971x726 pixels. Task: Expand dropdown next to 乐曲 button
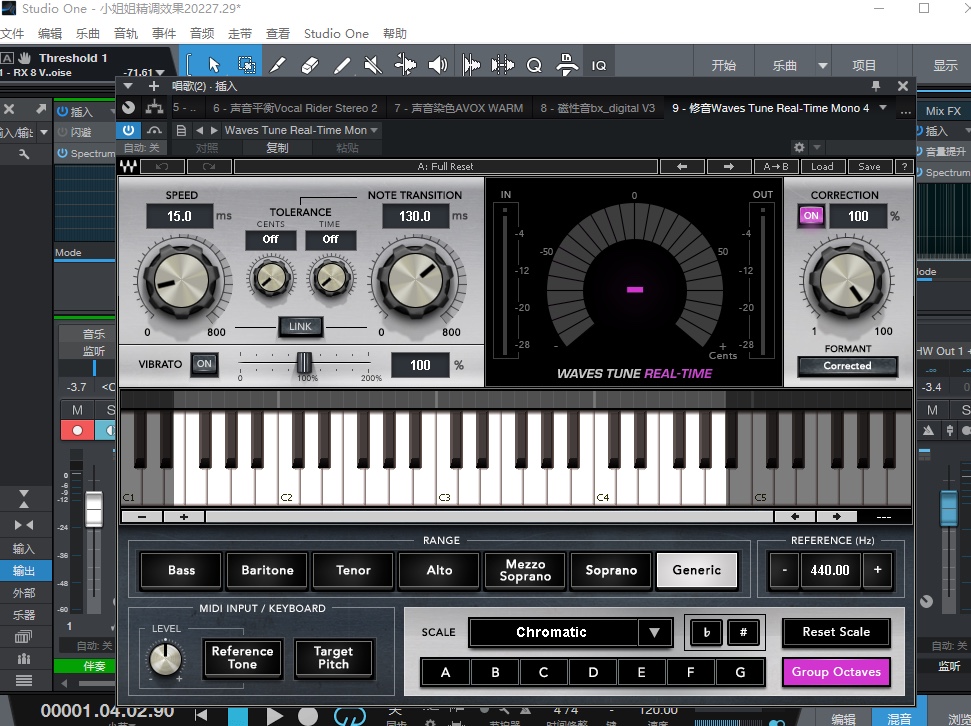pyautogui.click(x=823, y=66)
